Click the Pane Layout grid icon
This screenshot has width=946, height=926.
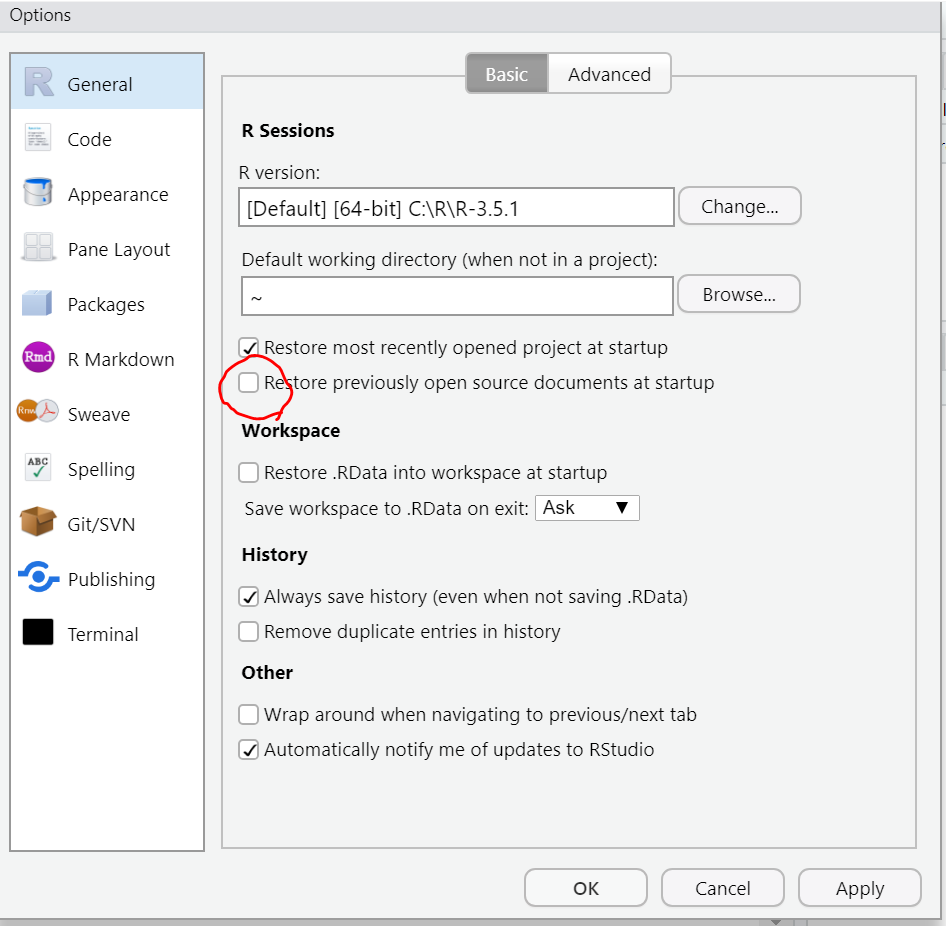point(38,247)
